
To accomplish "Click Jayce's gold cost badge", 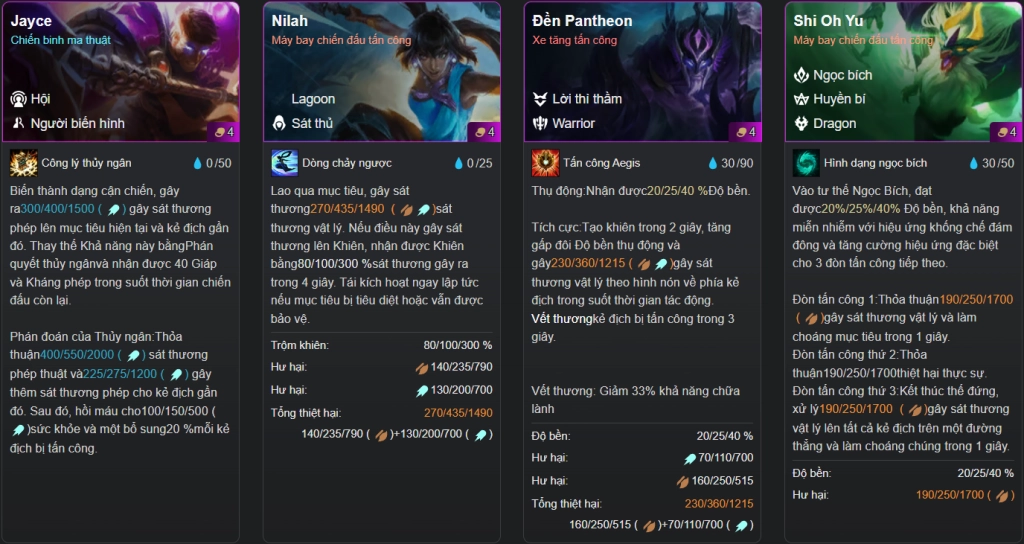I will click(225, 132).
